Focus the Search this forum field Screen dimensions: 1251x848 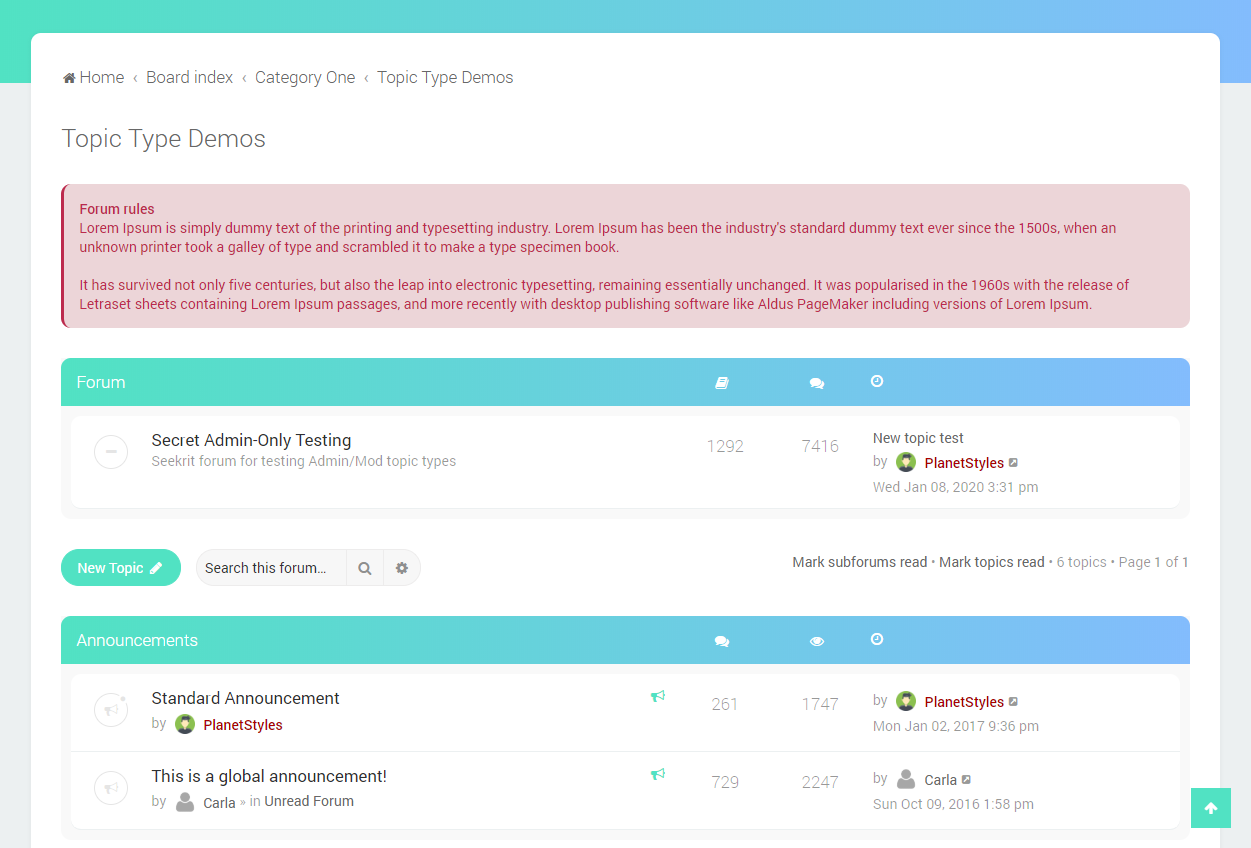click(x=270, y=568)
